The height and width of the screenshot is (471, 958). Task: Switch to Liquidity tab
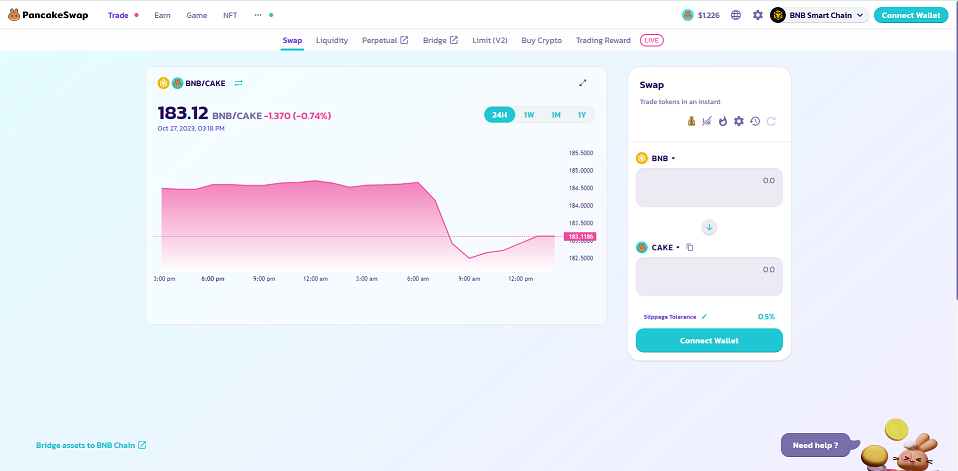[x=332, y=40]
